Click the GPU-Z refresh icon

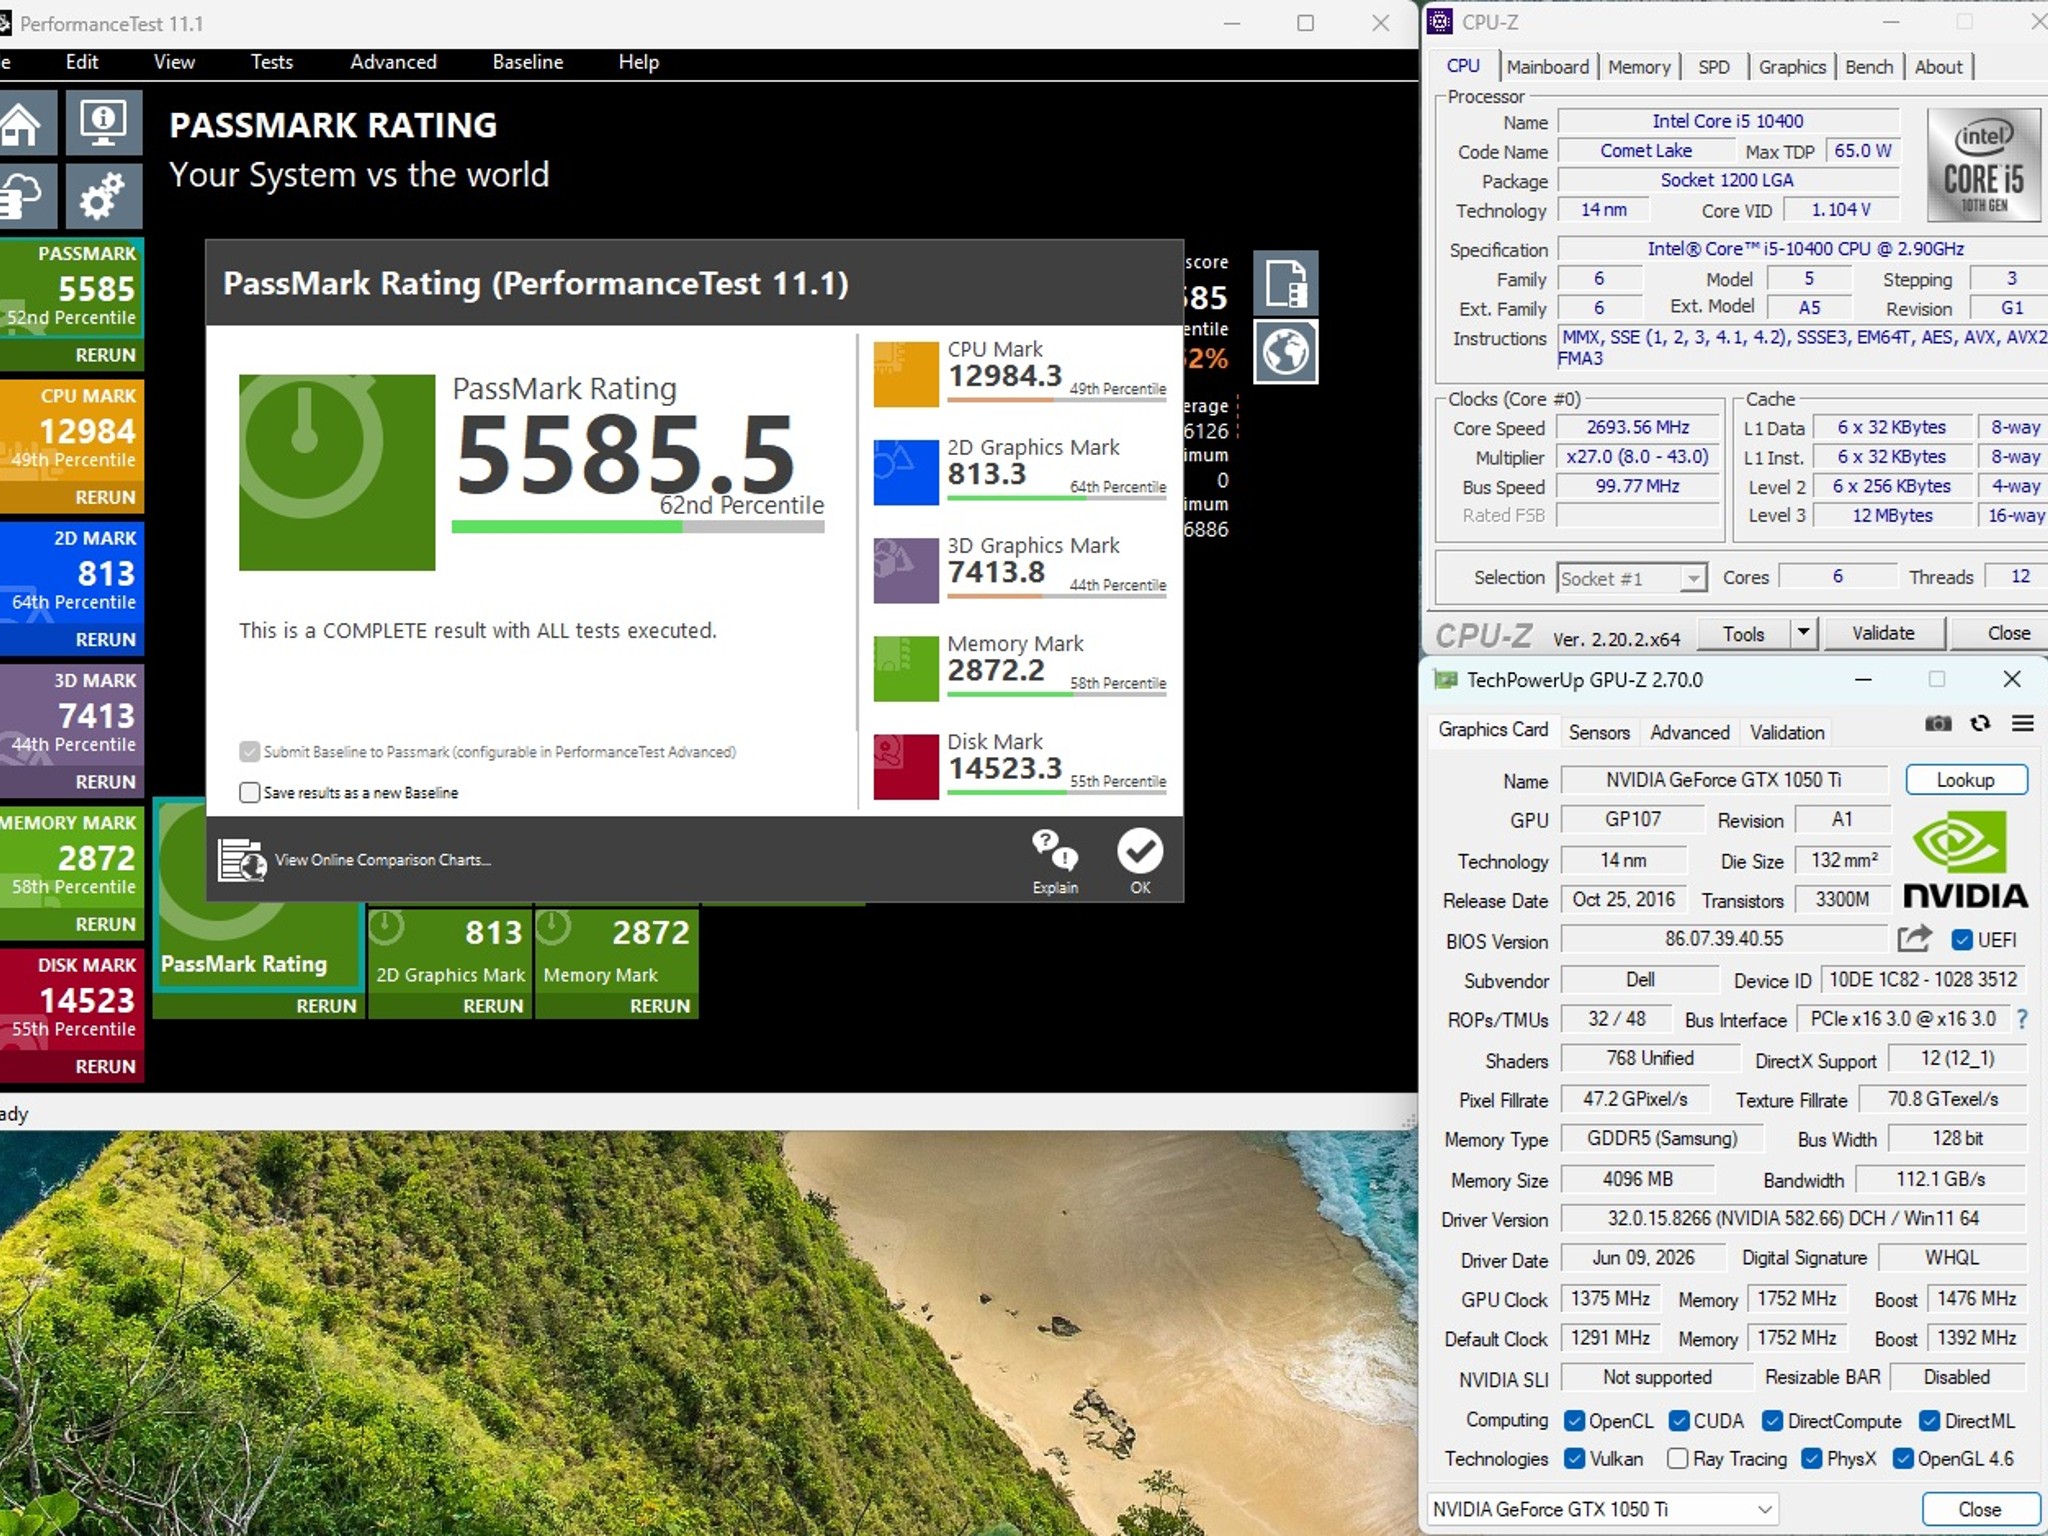(x=1980, y=723)
